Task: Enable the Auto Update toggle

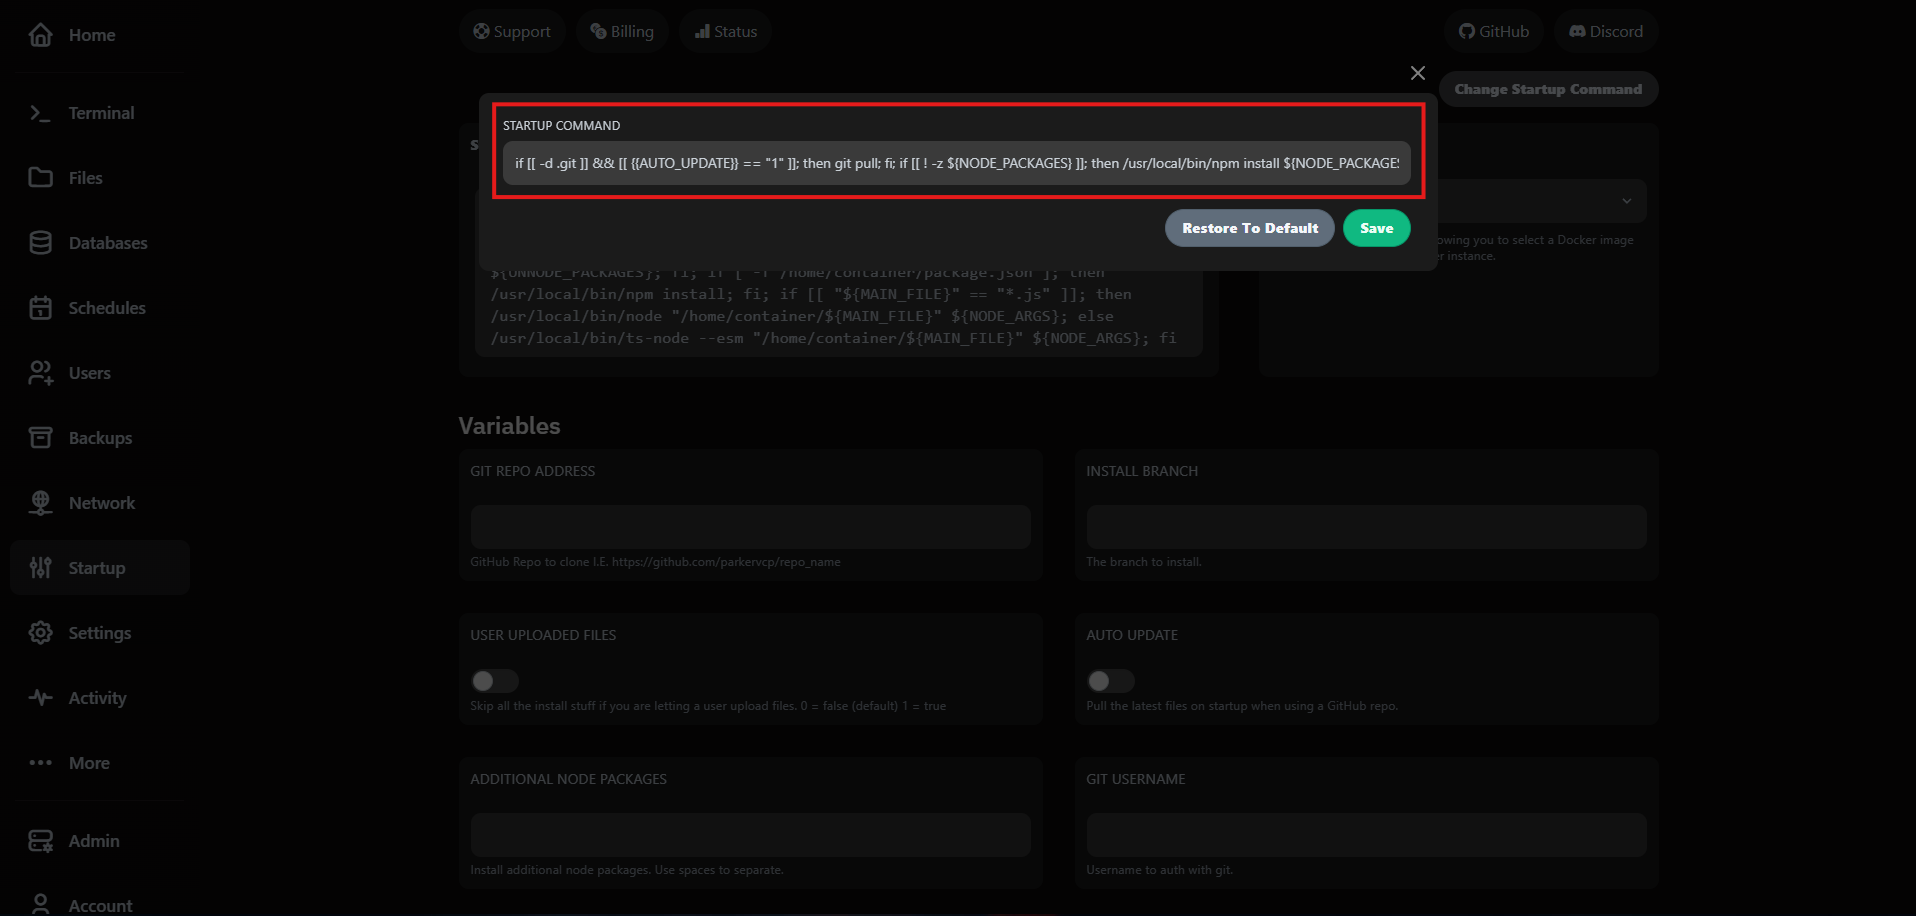Action: coord(1110,681)
